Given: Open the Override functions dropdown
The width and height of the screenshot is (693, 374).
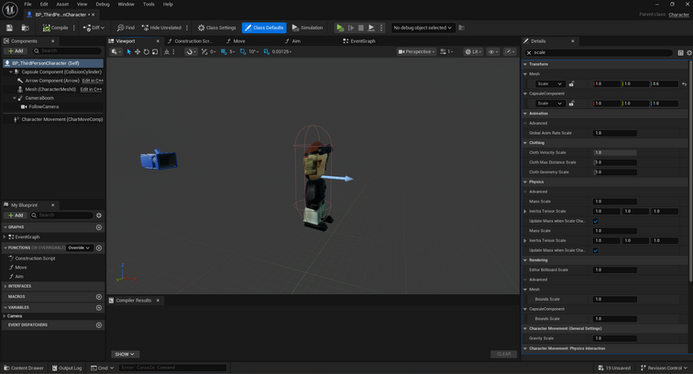Looking at the screenshot, I should coord(79,248).
